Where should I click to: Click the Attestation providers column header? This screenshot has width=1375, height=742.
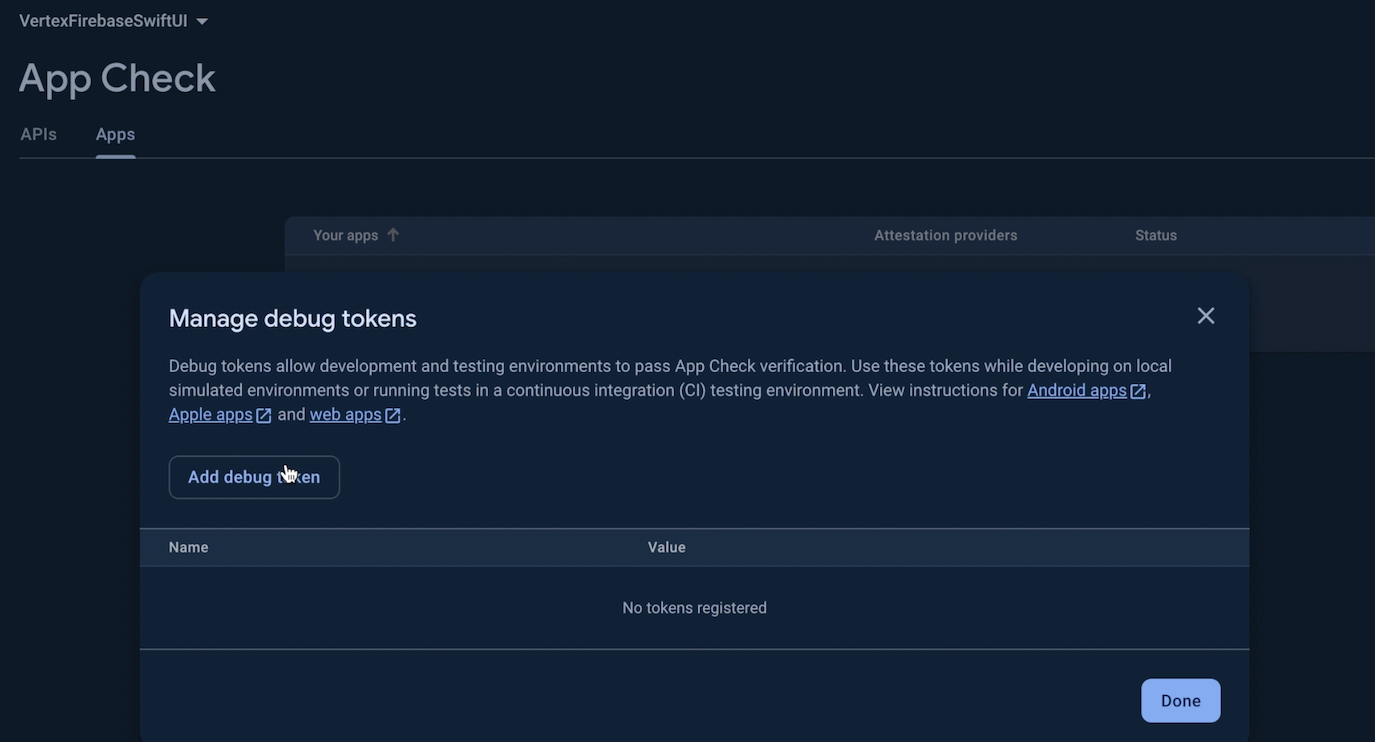(945, 235)
